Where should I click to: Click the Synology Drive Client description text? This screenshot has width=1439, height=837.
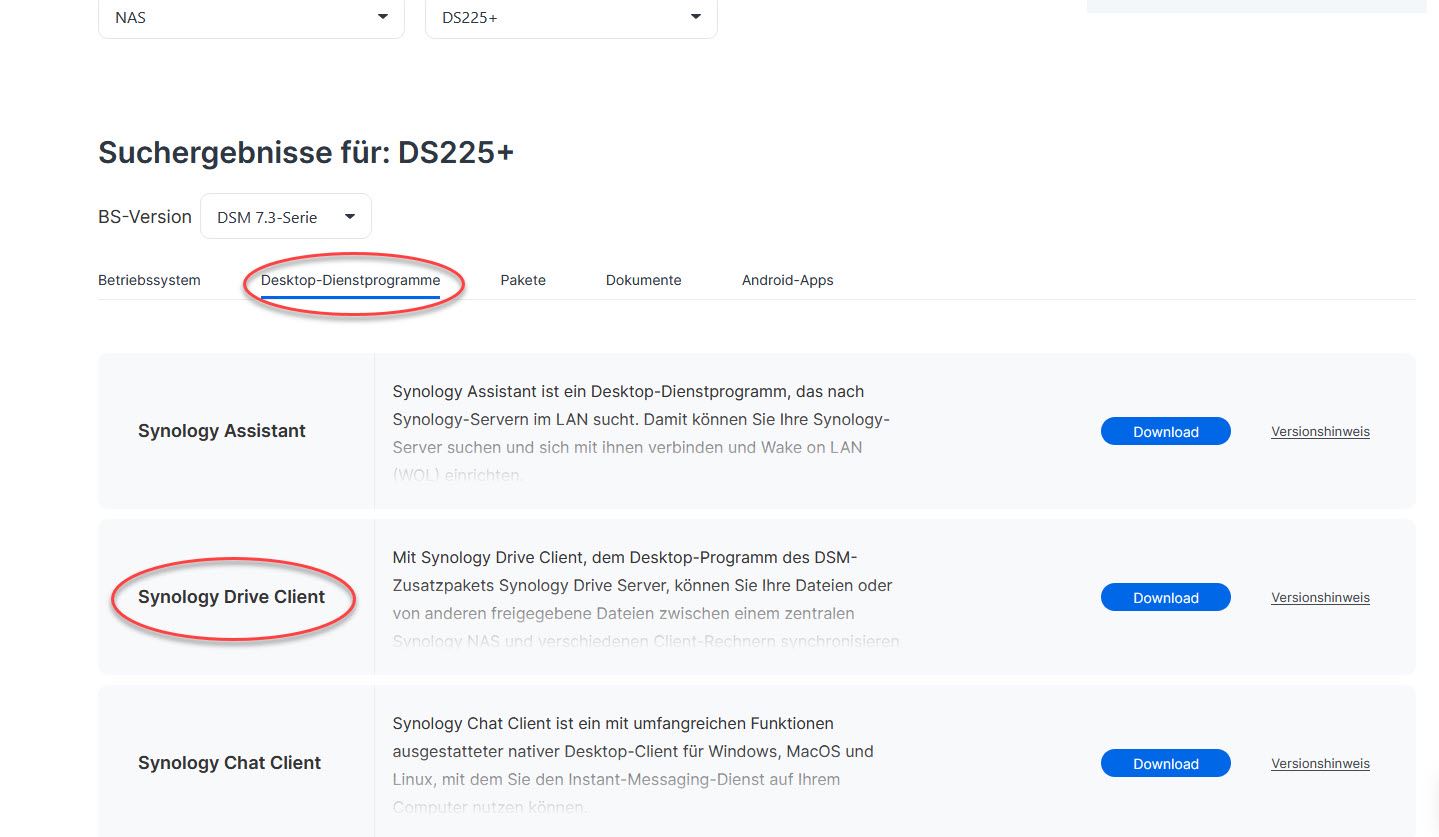(642, 585)
